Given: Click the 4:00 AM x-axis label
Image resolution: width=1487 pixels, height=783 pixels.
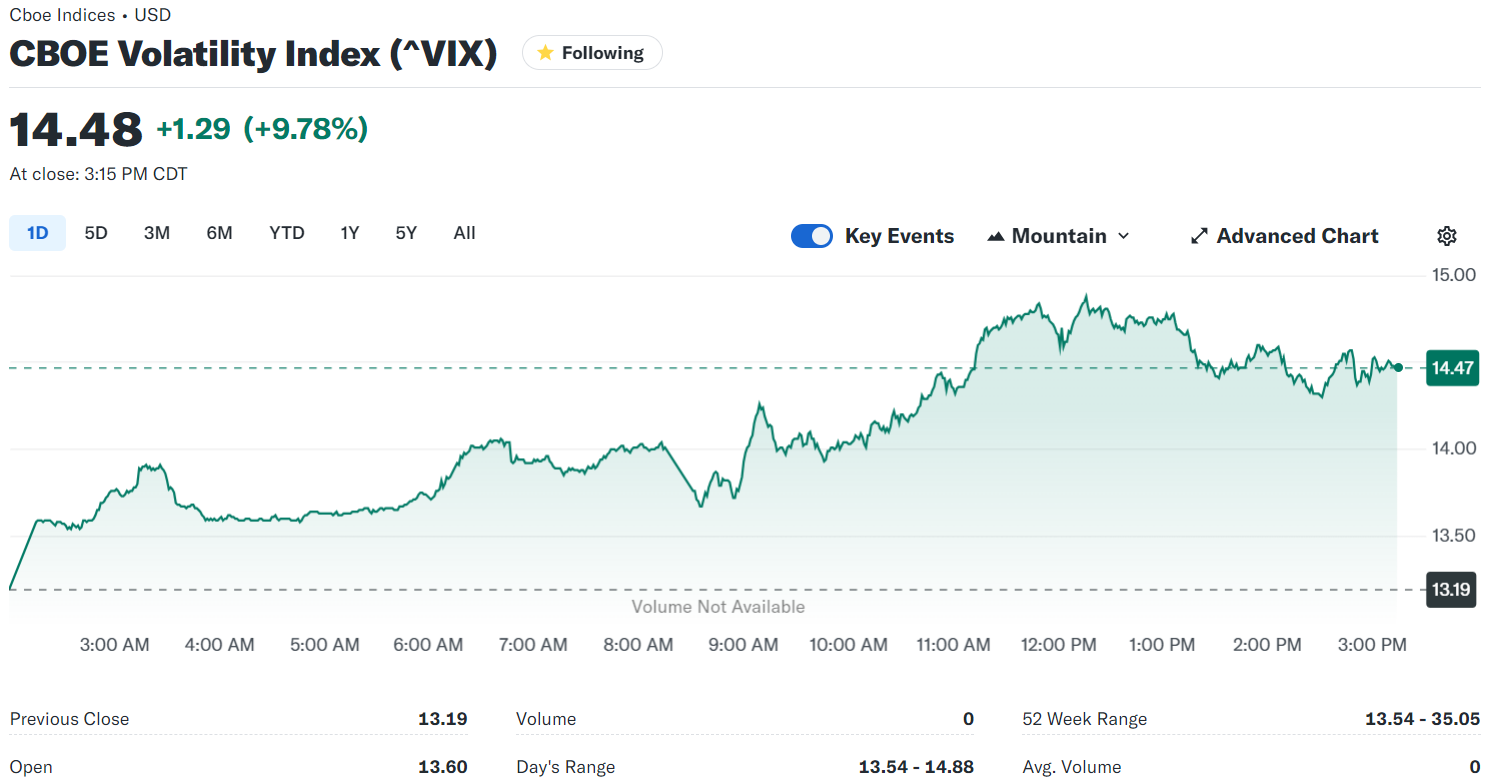Looking at the screenshot, I should pos(220,645).
